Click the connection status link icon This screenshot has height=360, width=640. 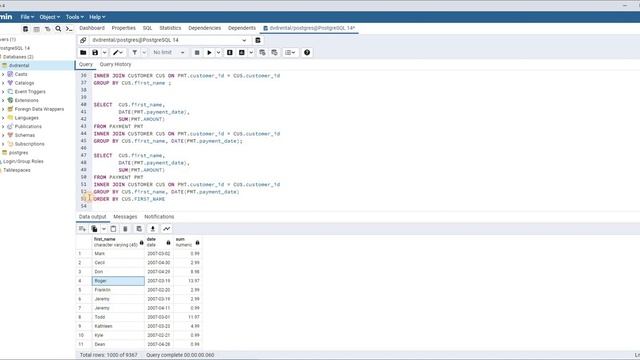point(83,40)
